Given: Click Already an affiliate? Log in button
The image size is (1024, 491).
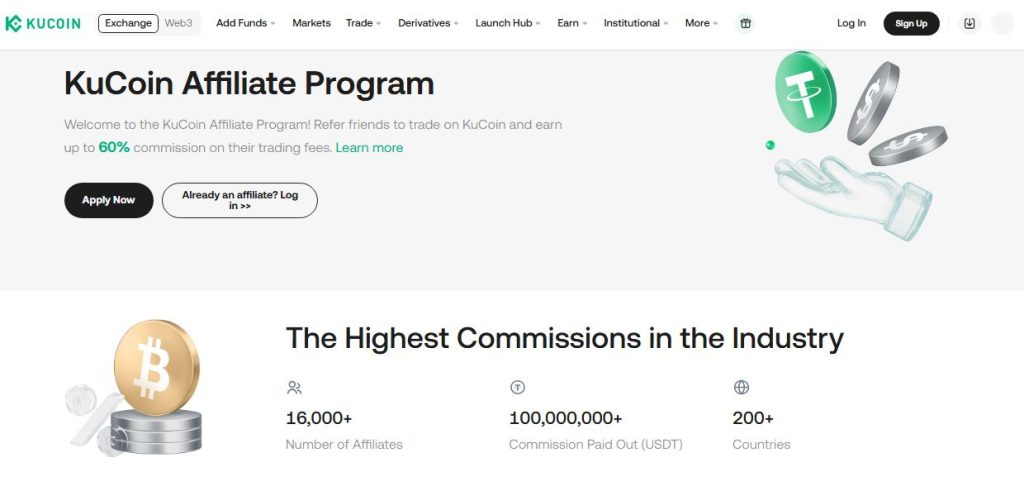Looking at the screenshot, I should coord(239,200).
